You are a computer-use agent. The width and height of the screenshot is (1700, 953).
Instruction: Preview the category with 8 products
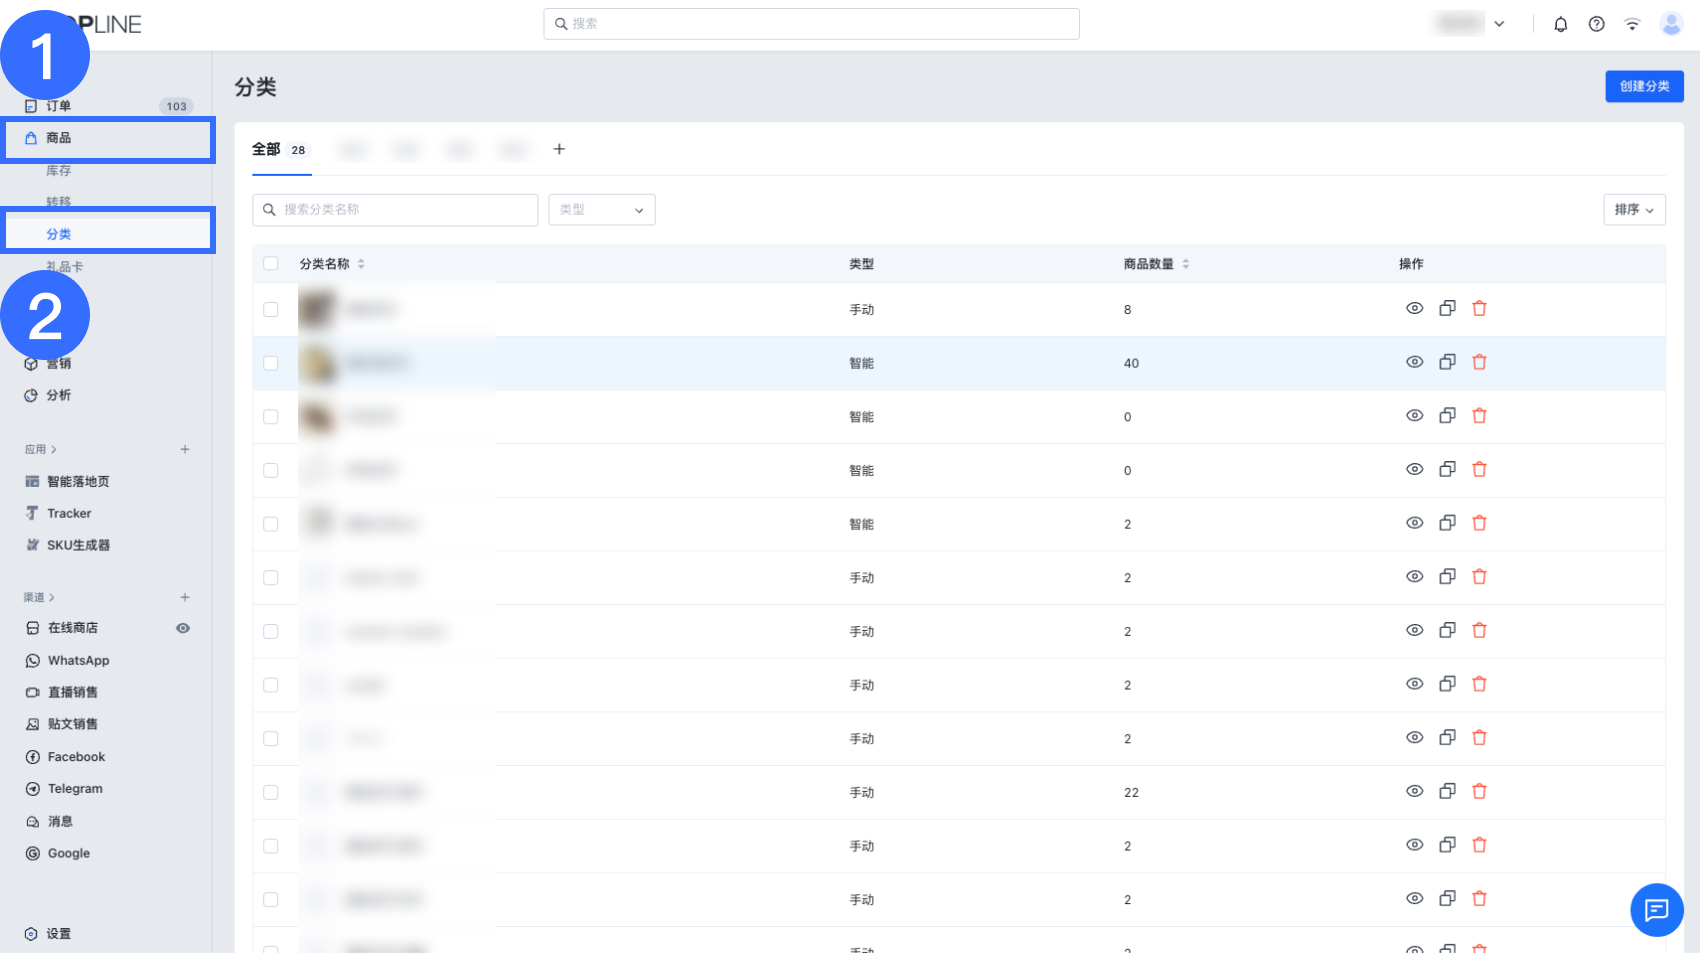tap(1414, 309)
